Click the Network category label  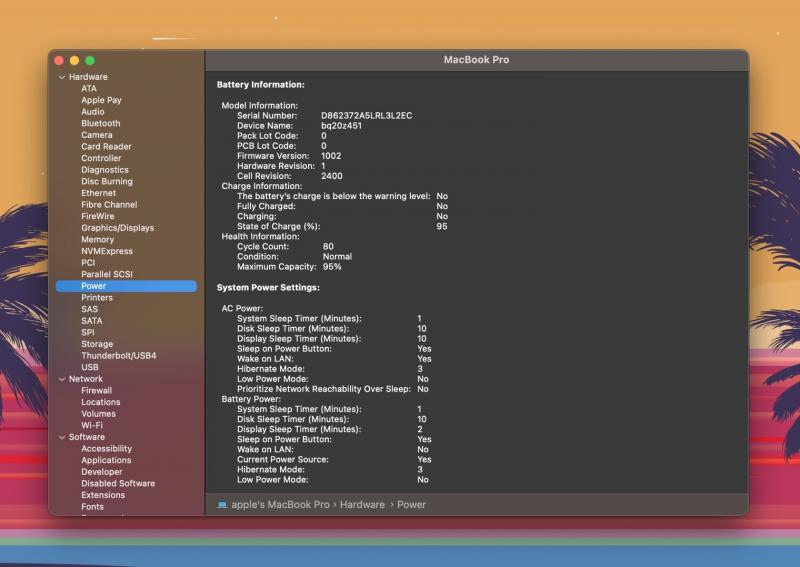point(86,379)
